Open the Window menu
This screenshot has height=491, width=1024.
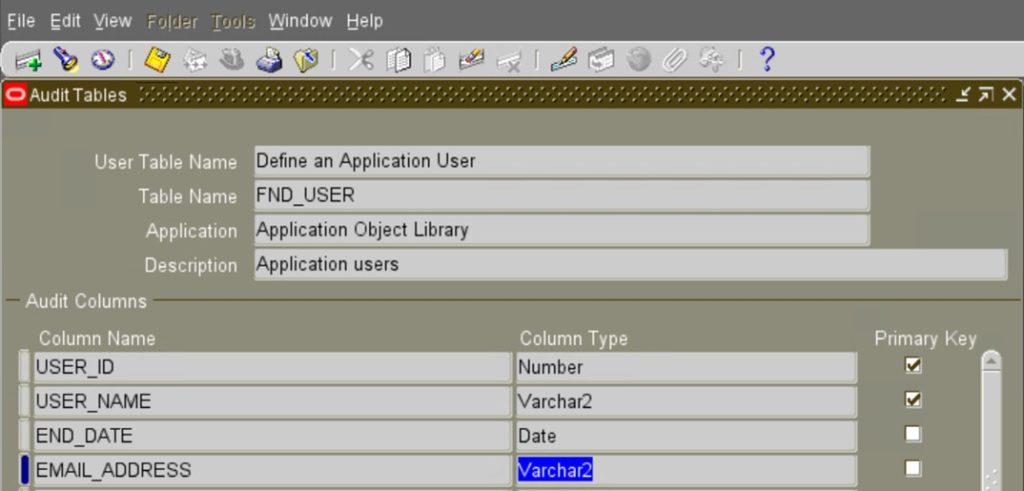click(x=300, y=20)
